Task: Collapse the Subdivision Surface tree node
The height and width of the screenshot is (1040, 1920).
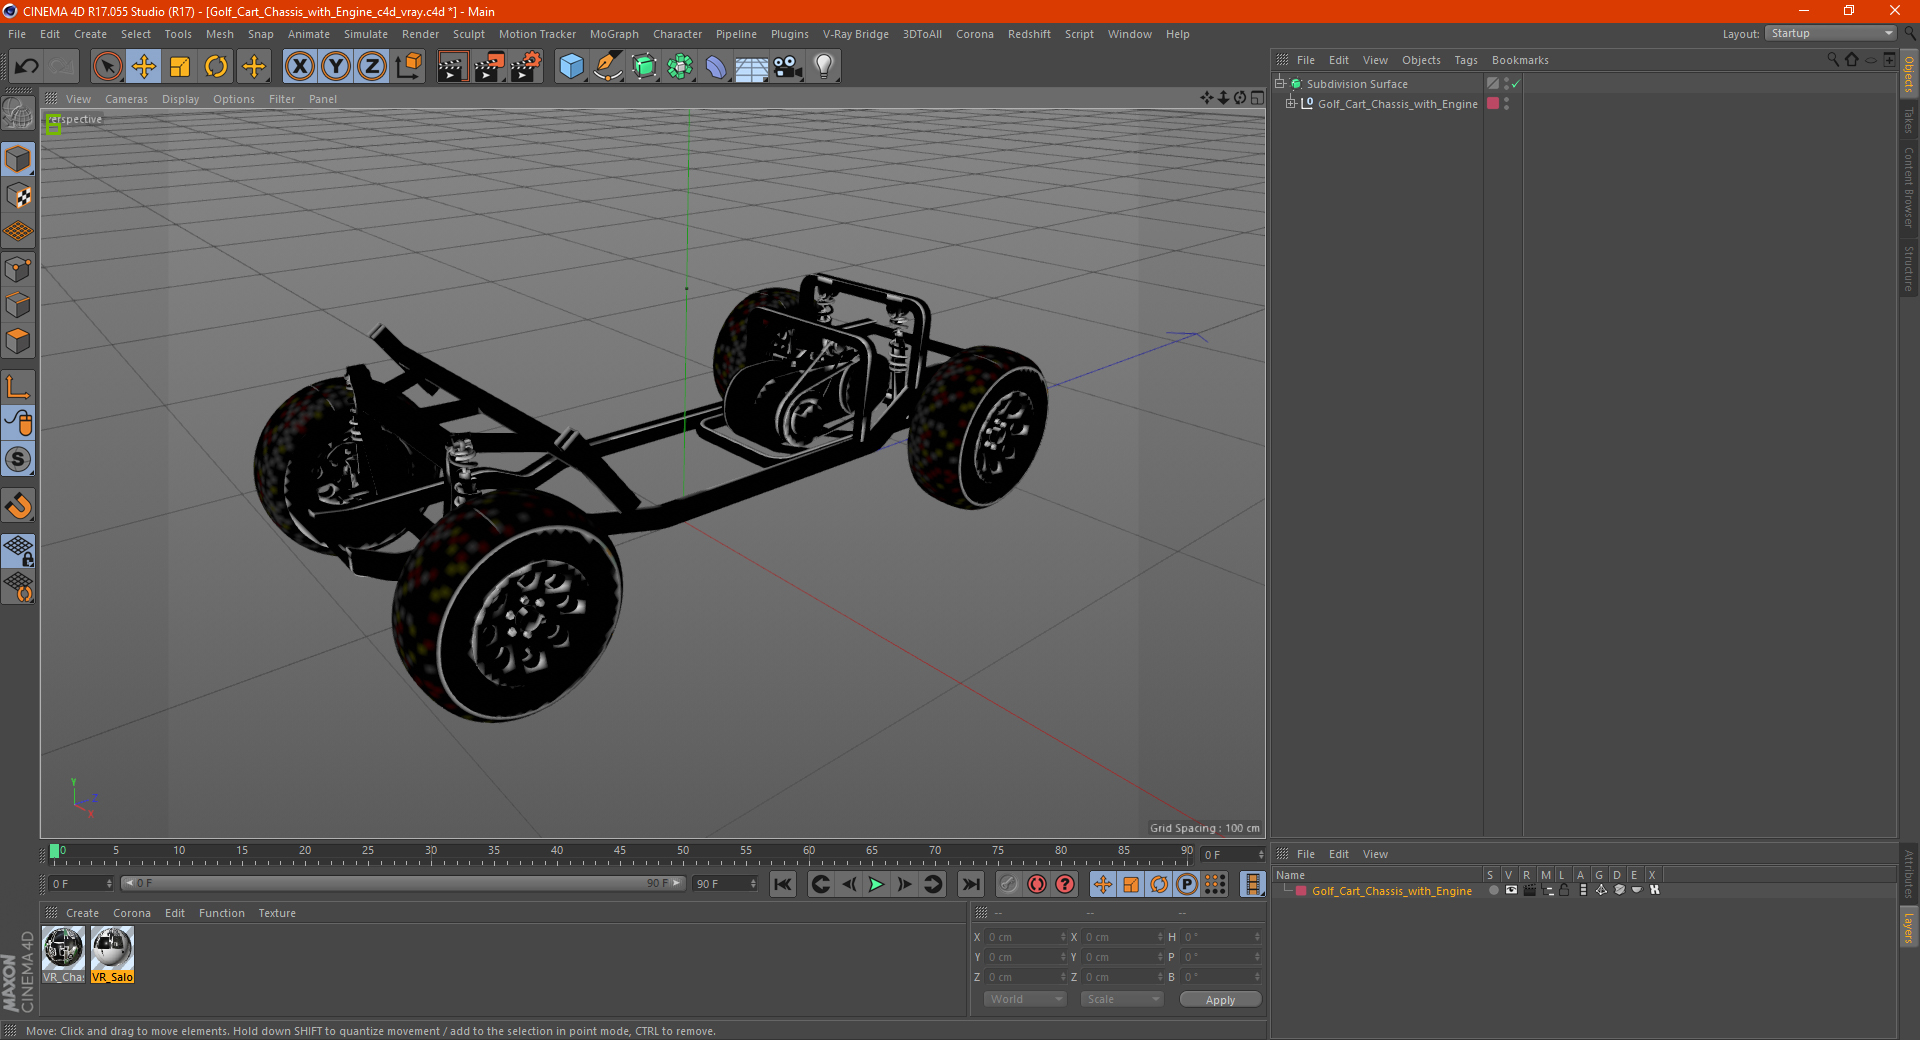Action: (x=1279, y=84)
